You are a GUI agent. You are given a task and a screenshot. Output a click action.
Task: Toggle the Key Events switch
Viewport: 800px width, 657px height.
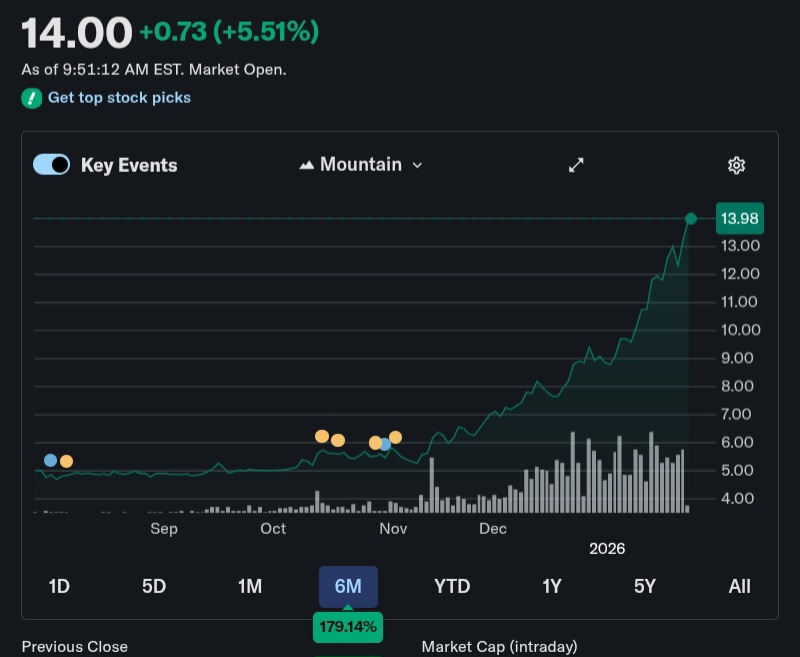click(x=52, y=165)
